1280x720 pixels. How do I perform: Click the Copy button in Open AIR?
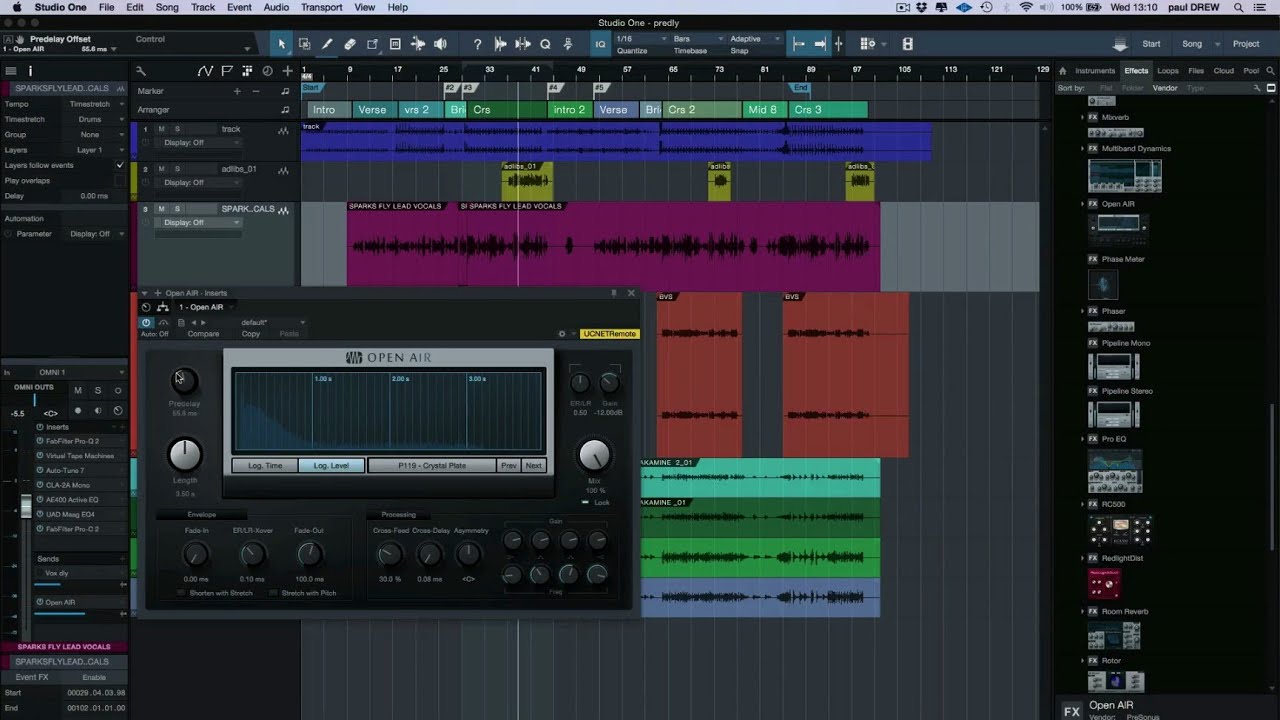click(x=251, y=334)
